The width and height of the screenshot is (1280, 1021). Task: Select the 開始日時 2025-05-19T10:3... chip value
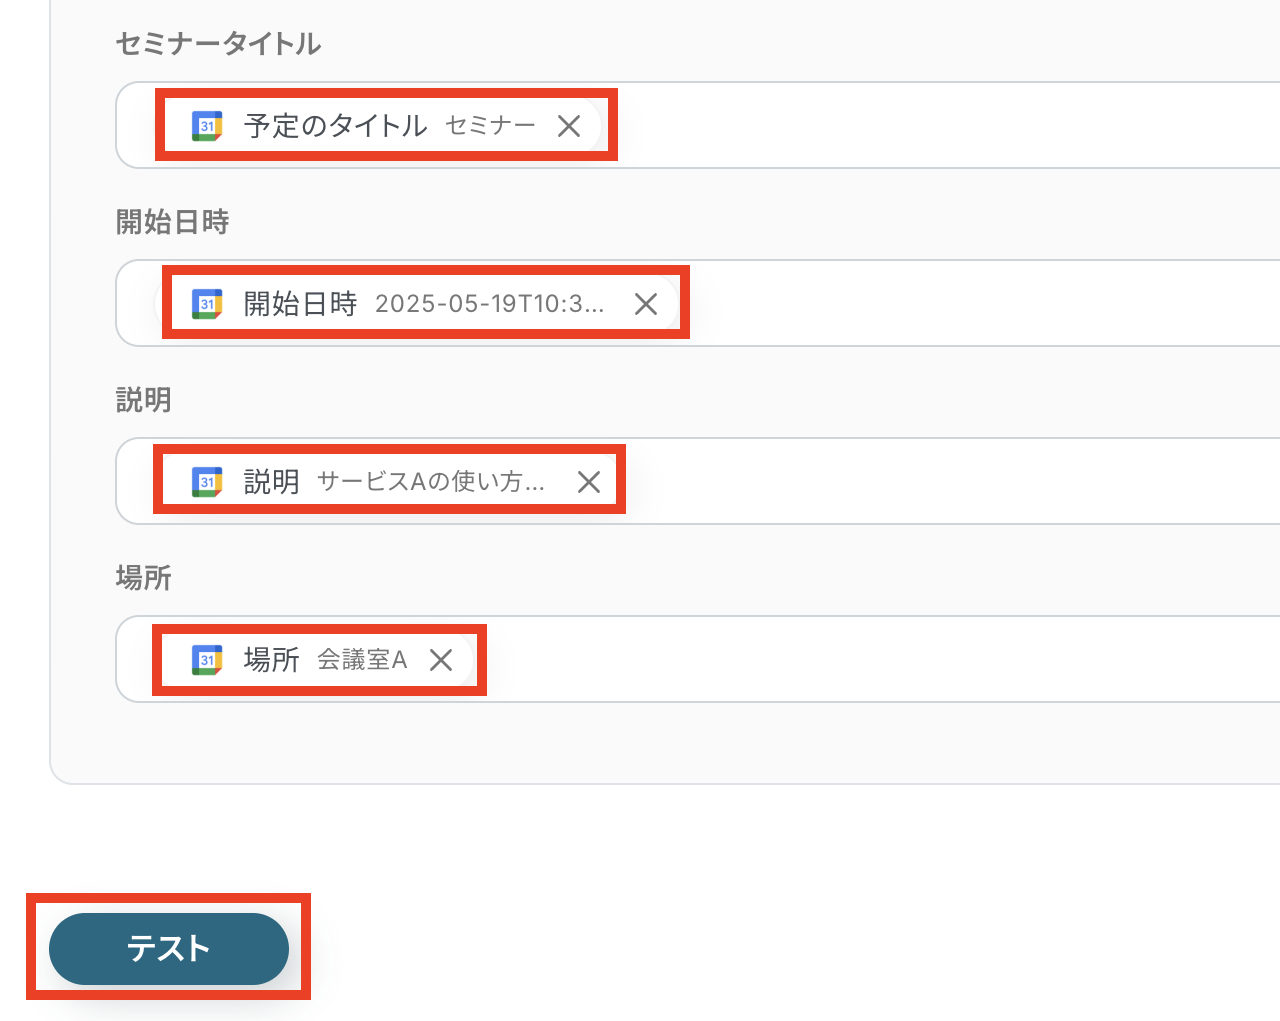[x=489, y=304]
